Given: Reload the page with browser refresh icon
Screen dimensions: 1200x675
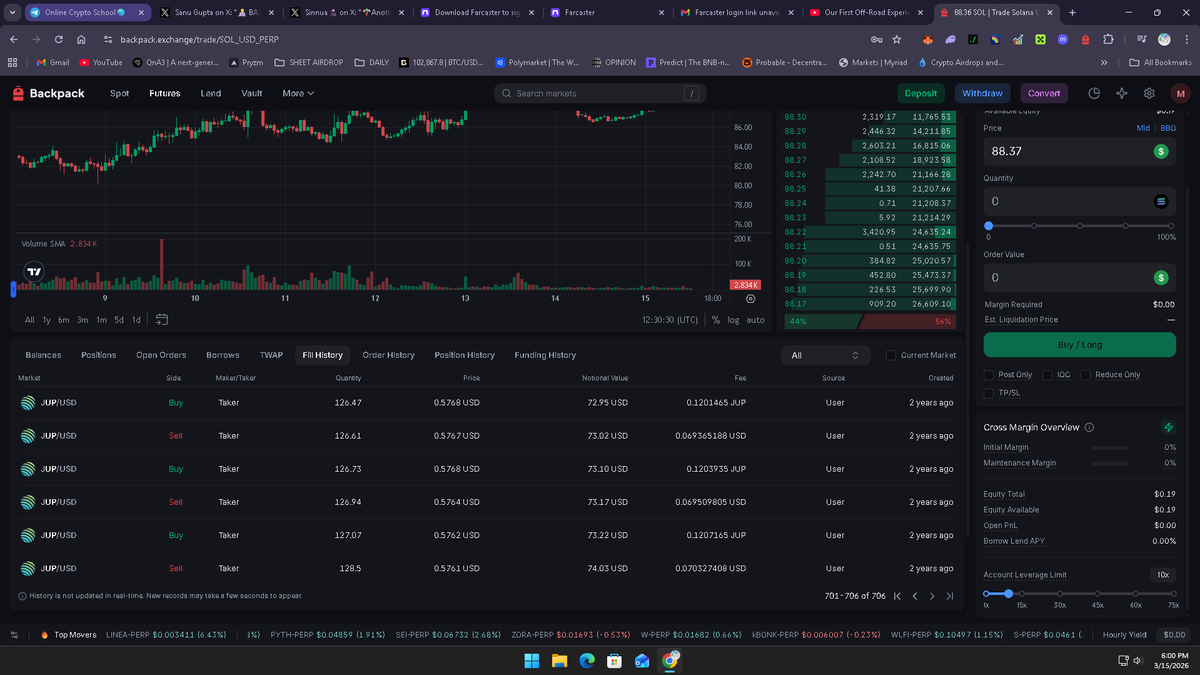Looking at the screenshot, I should tap(59, 39).
